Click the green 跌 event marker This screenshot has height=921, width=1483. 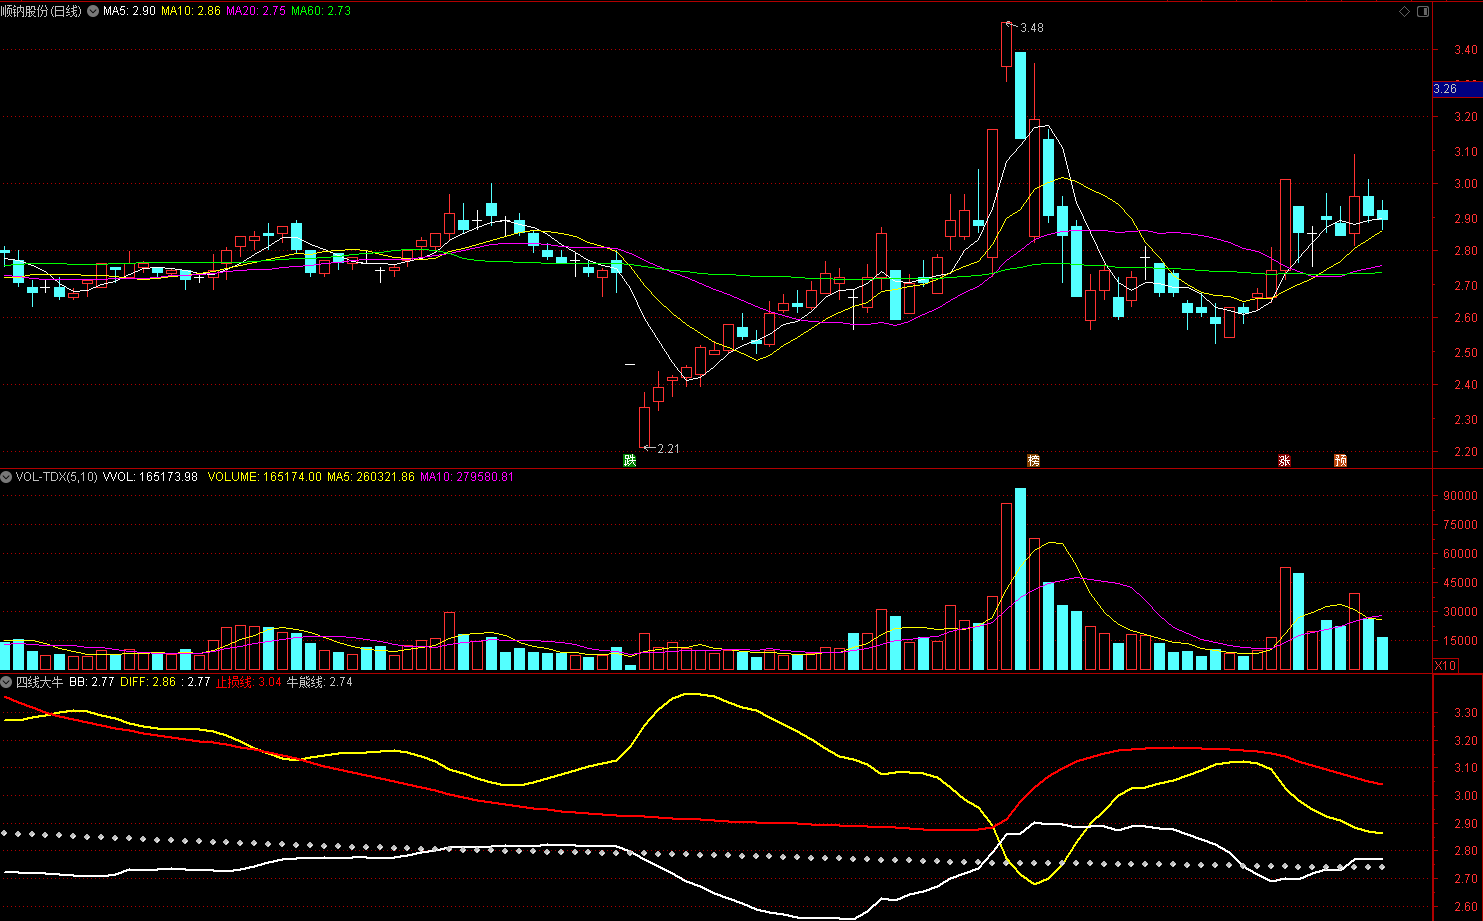click(x=629, y=461)
